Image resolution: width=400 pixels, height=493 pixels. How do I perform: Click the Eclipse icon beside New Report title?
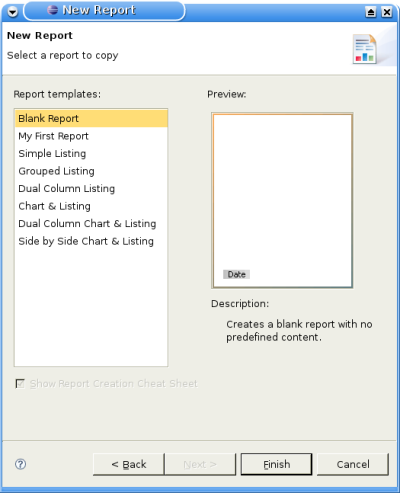tap(52, 10)
